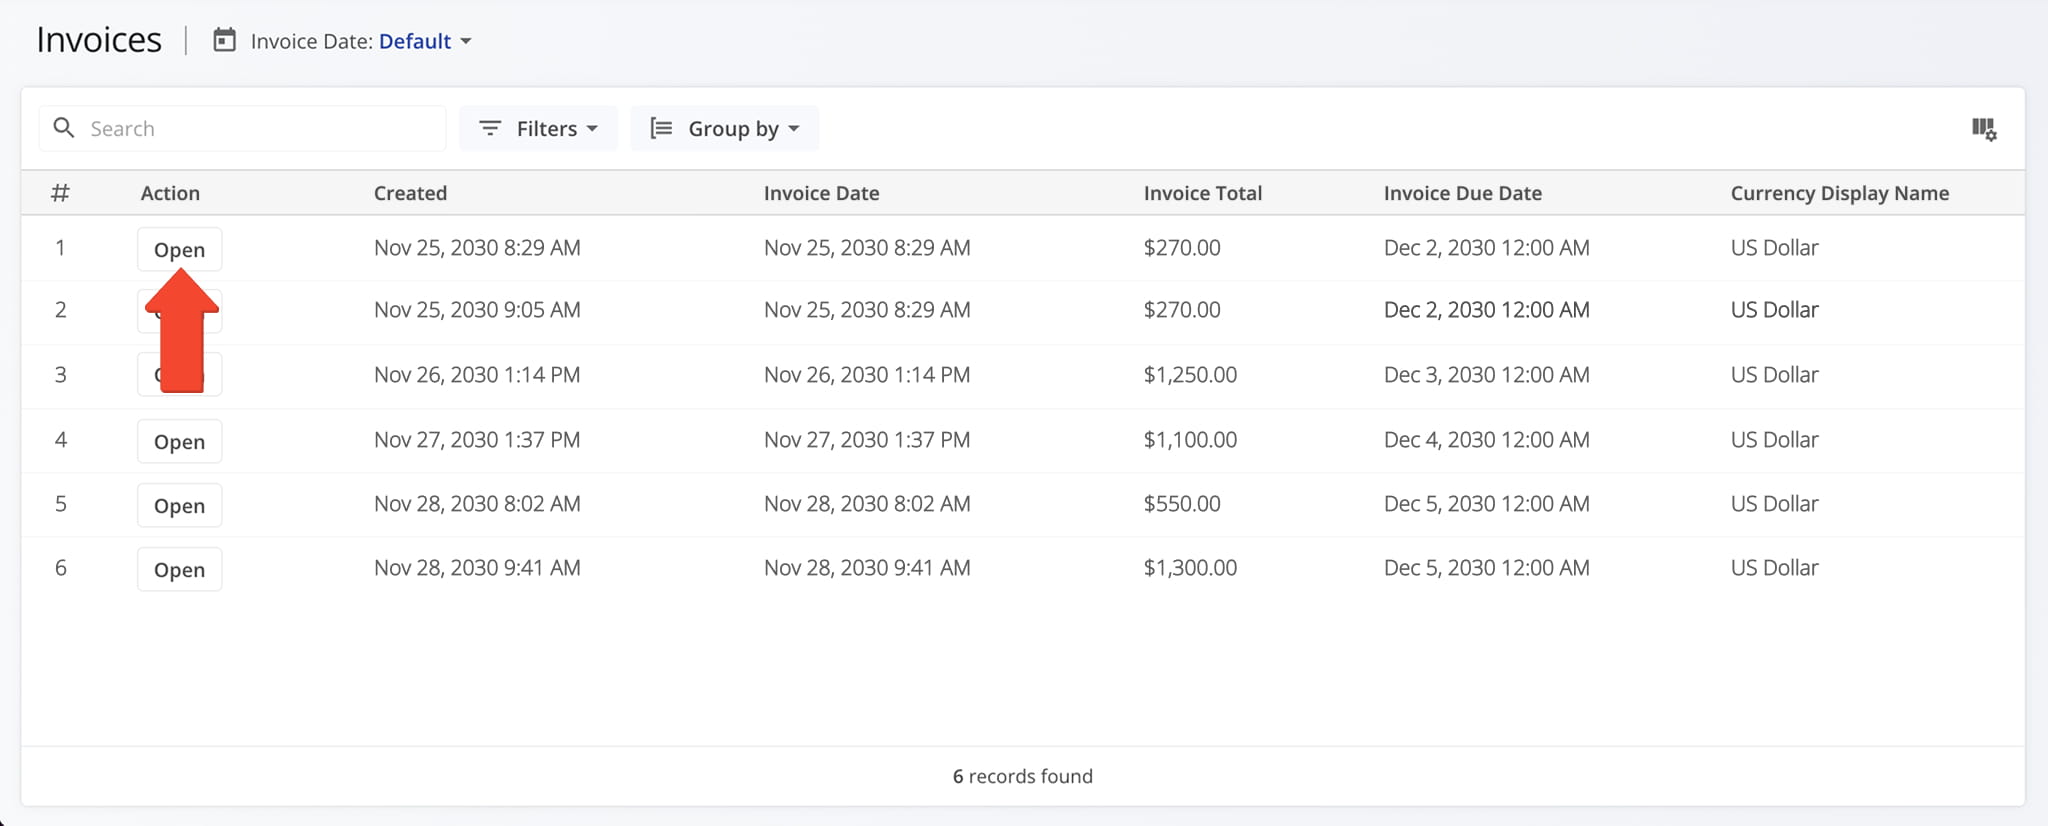Click the search magnifier icon
Screen dimensions: 2048x826
64,128
